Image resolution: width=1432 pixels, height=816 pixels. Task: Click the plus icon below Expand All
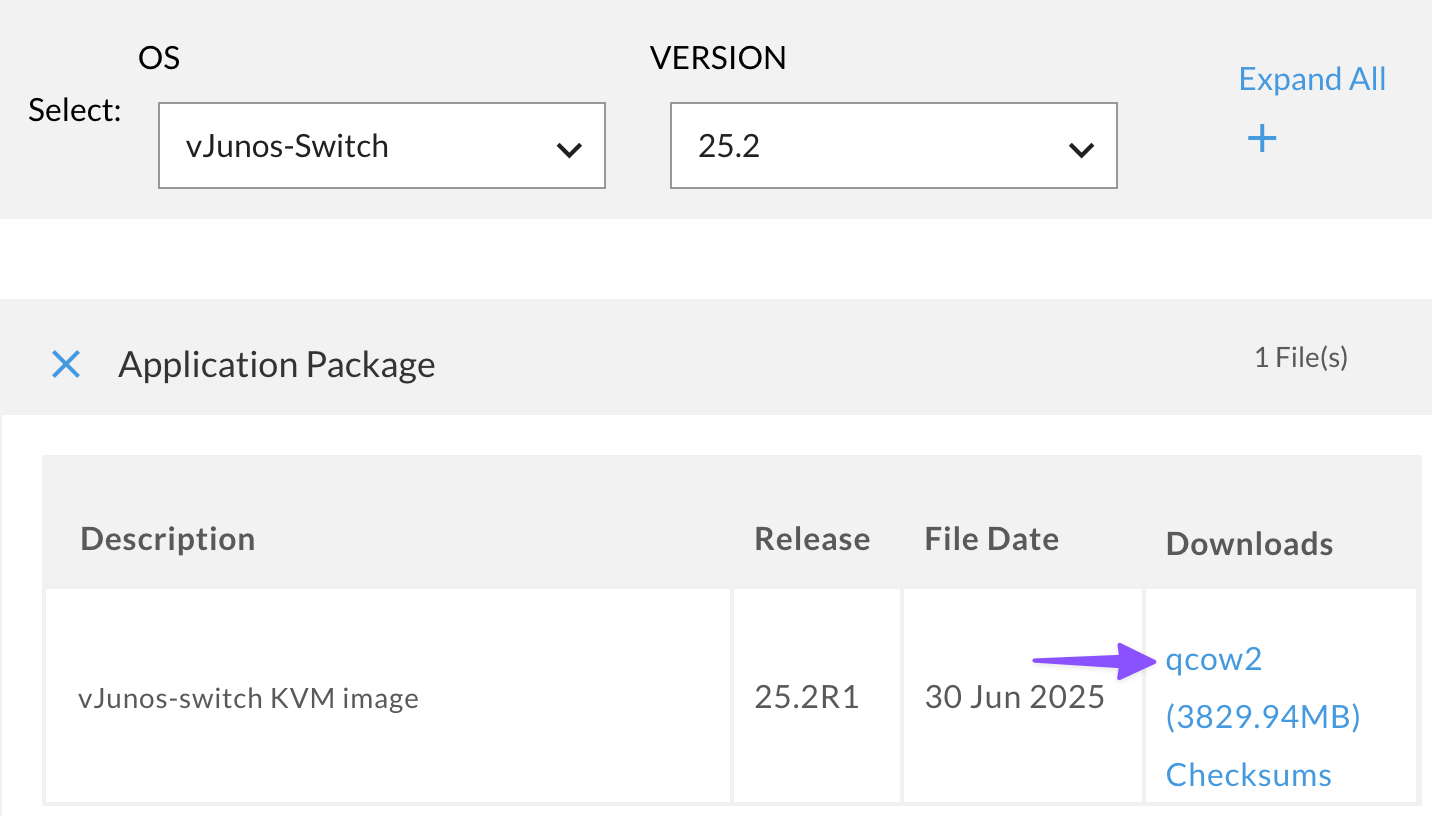(x=1261, y=139)
